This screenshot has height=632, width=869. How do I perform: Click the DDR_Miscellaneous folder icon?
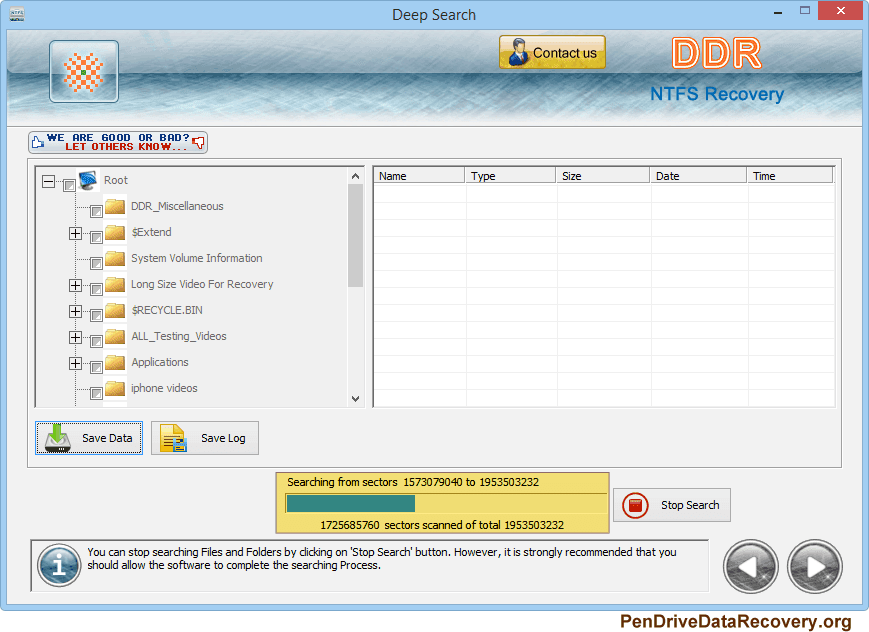pos(115,206)
